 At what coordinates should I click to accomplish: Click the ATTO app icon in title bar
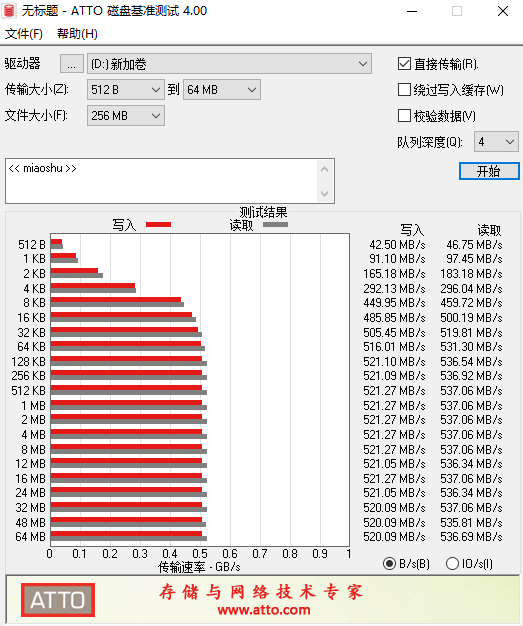click(x=9, y=11)
